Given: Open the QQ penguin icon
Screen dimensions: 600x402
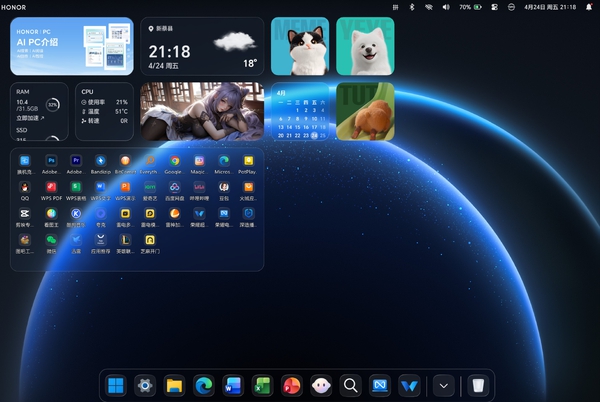Looking at the screenshot, I should pos(25,187).
